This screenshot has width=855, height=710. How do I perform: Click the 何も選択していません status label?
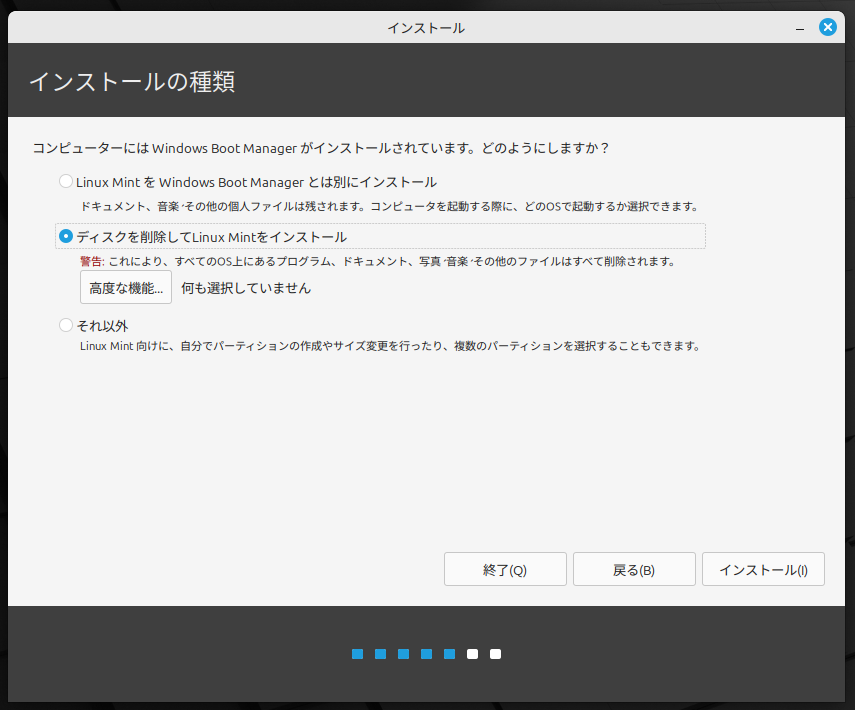[x=246, y=288]
